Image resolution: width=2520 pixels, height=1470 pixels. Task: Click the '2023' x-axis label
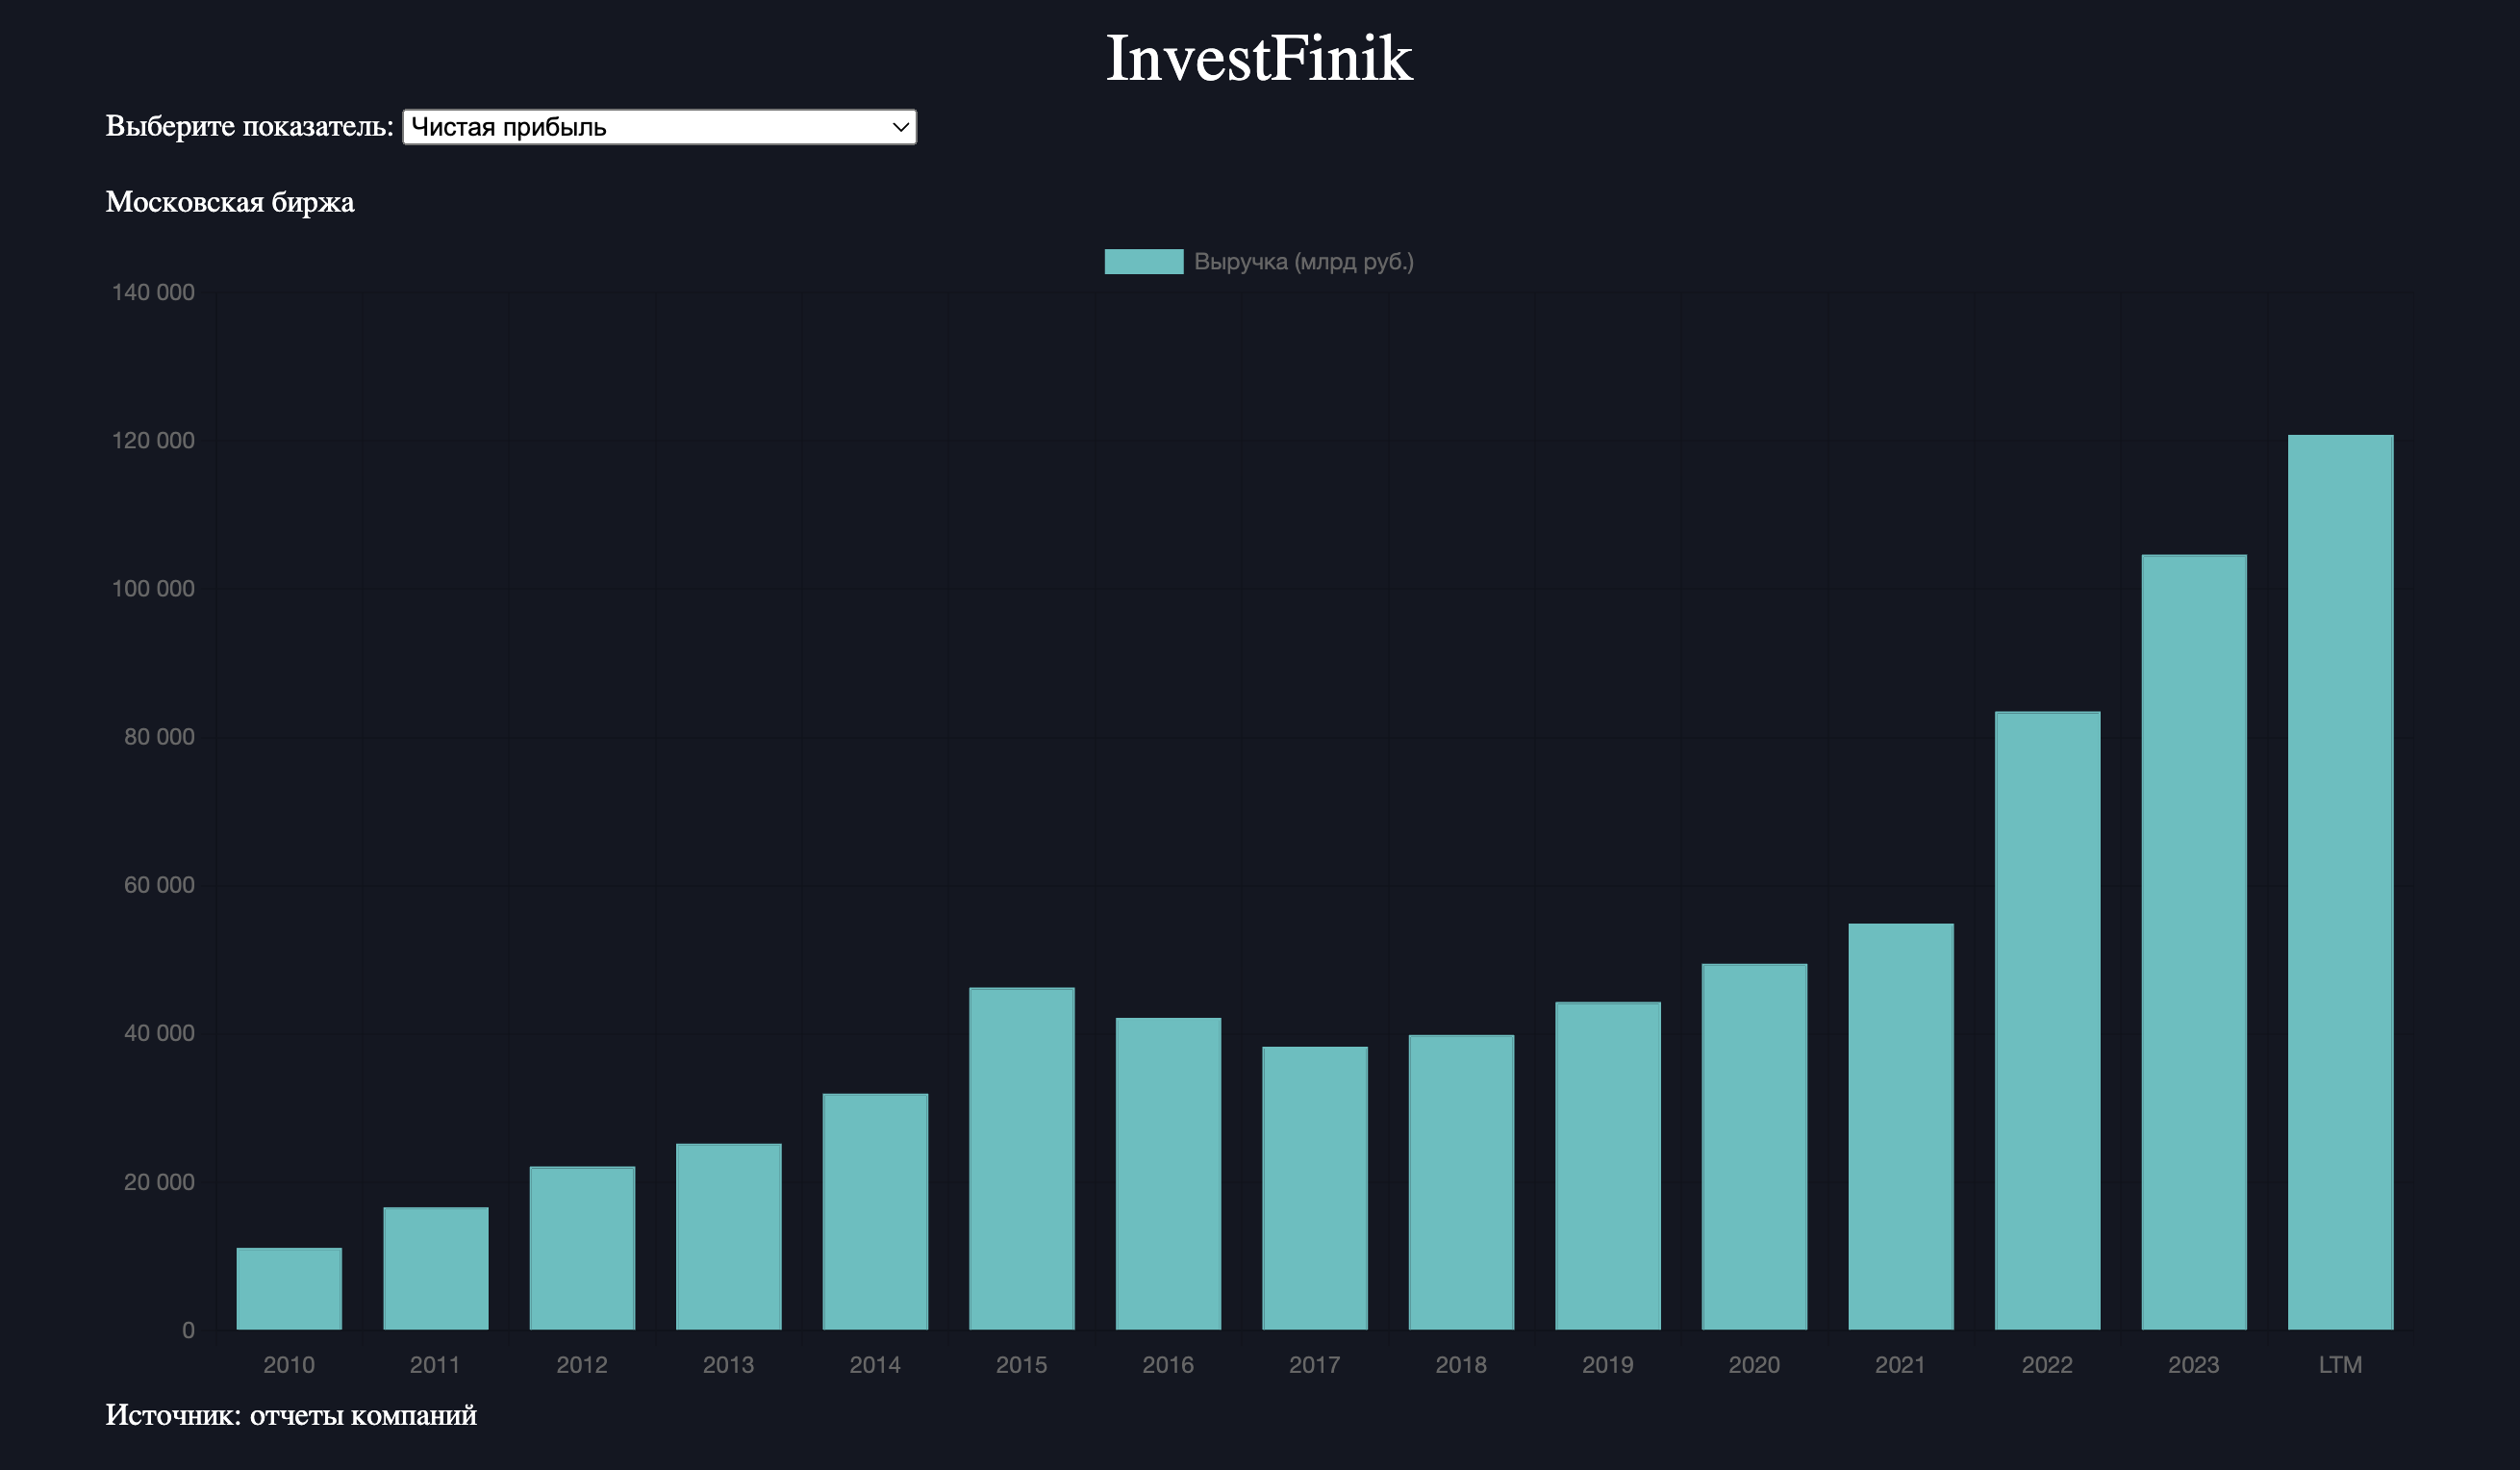pos(2194,1365)
